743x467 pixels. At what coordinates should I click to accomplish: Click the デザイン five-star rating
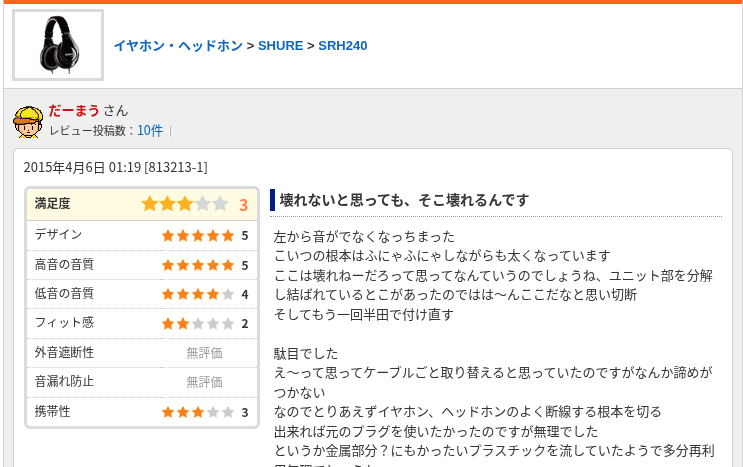198,235
